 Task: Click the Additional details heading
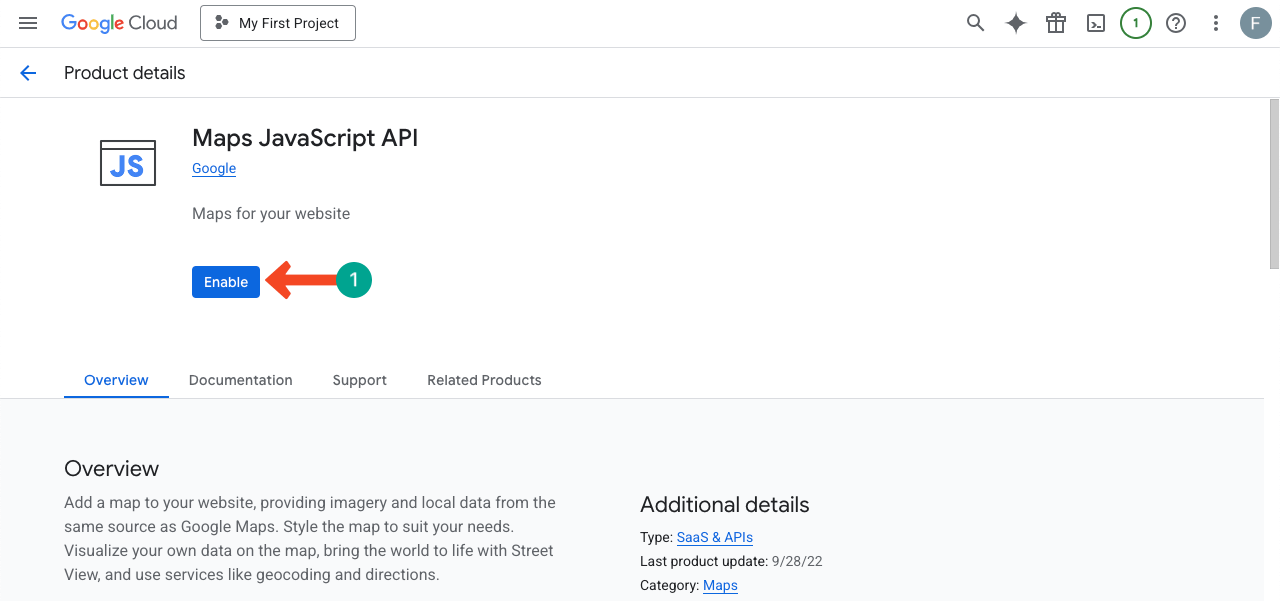[725, 505]
